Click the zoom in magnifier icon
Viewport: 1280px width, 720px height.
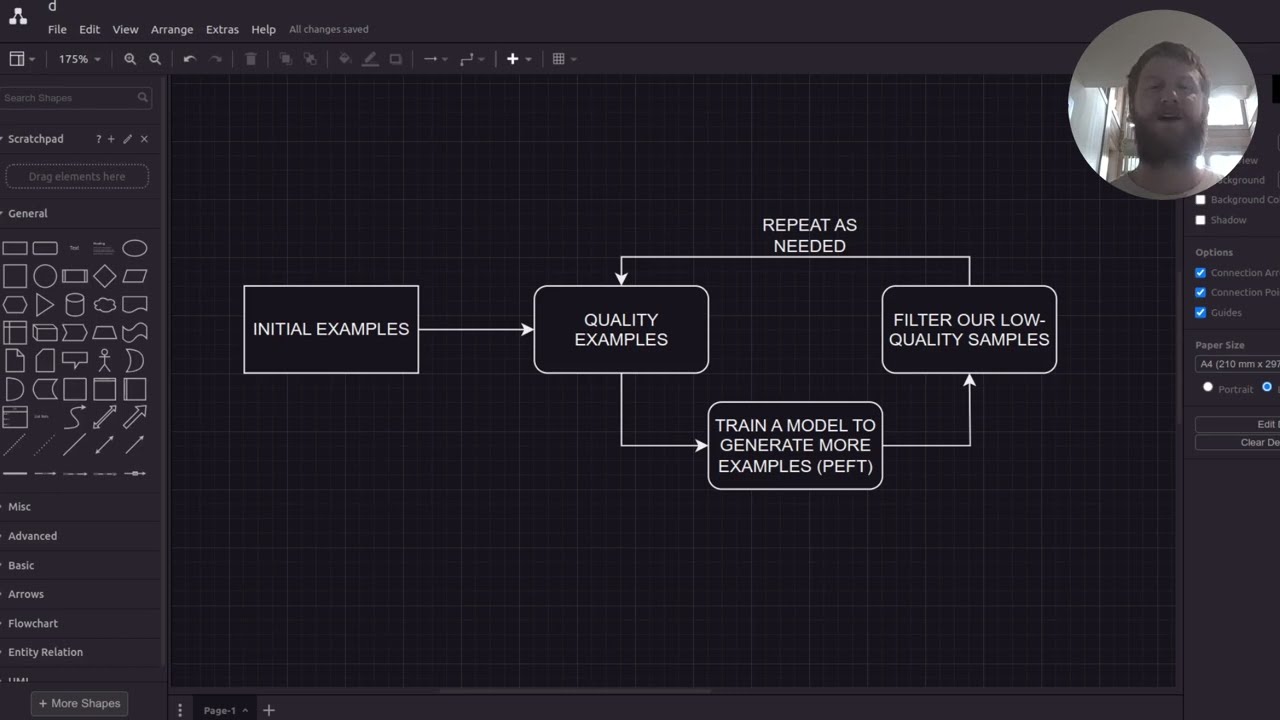pyautogui.click(x=130, y=59)
